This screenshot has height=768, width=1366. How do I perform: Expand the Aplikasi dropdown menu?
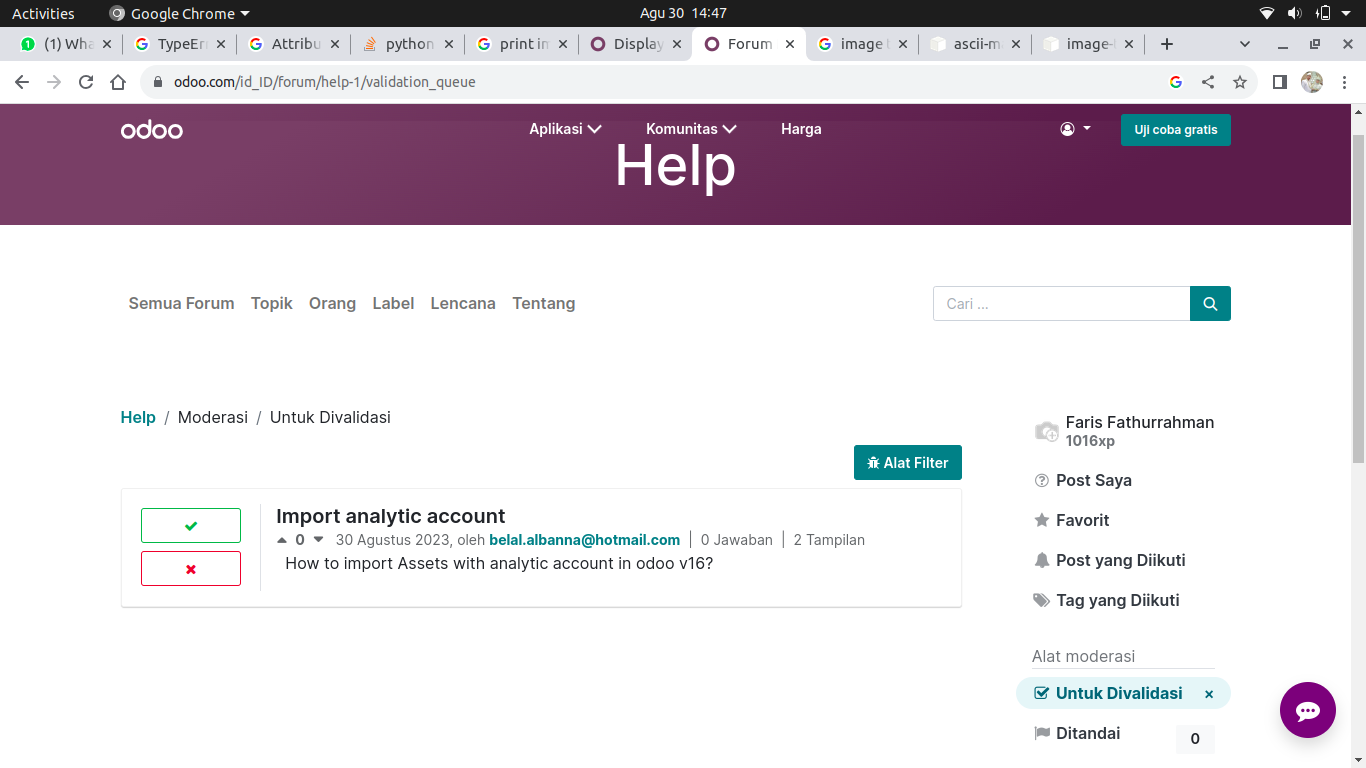(565, 129)
